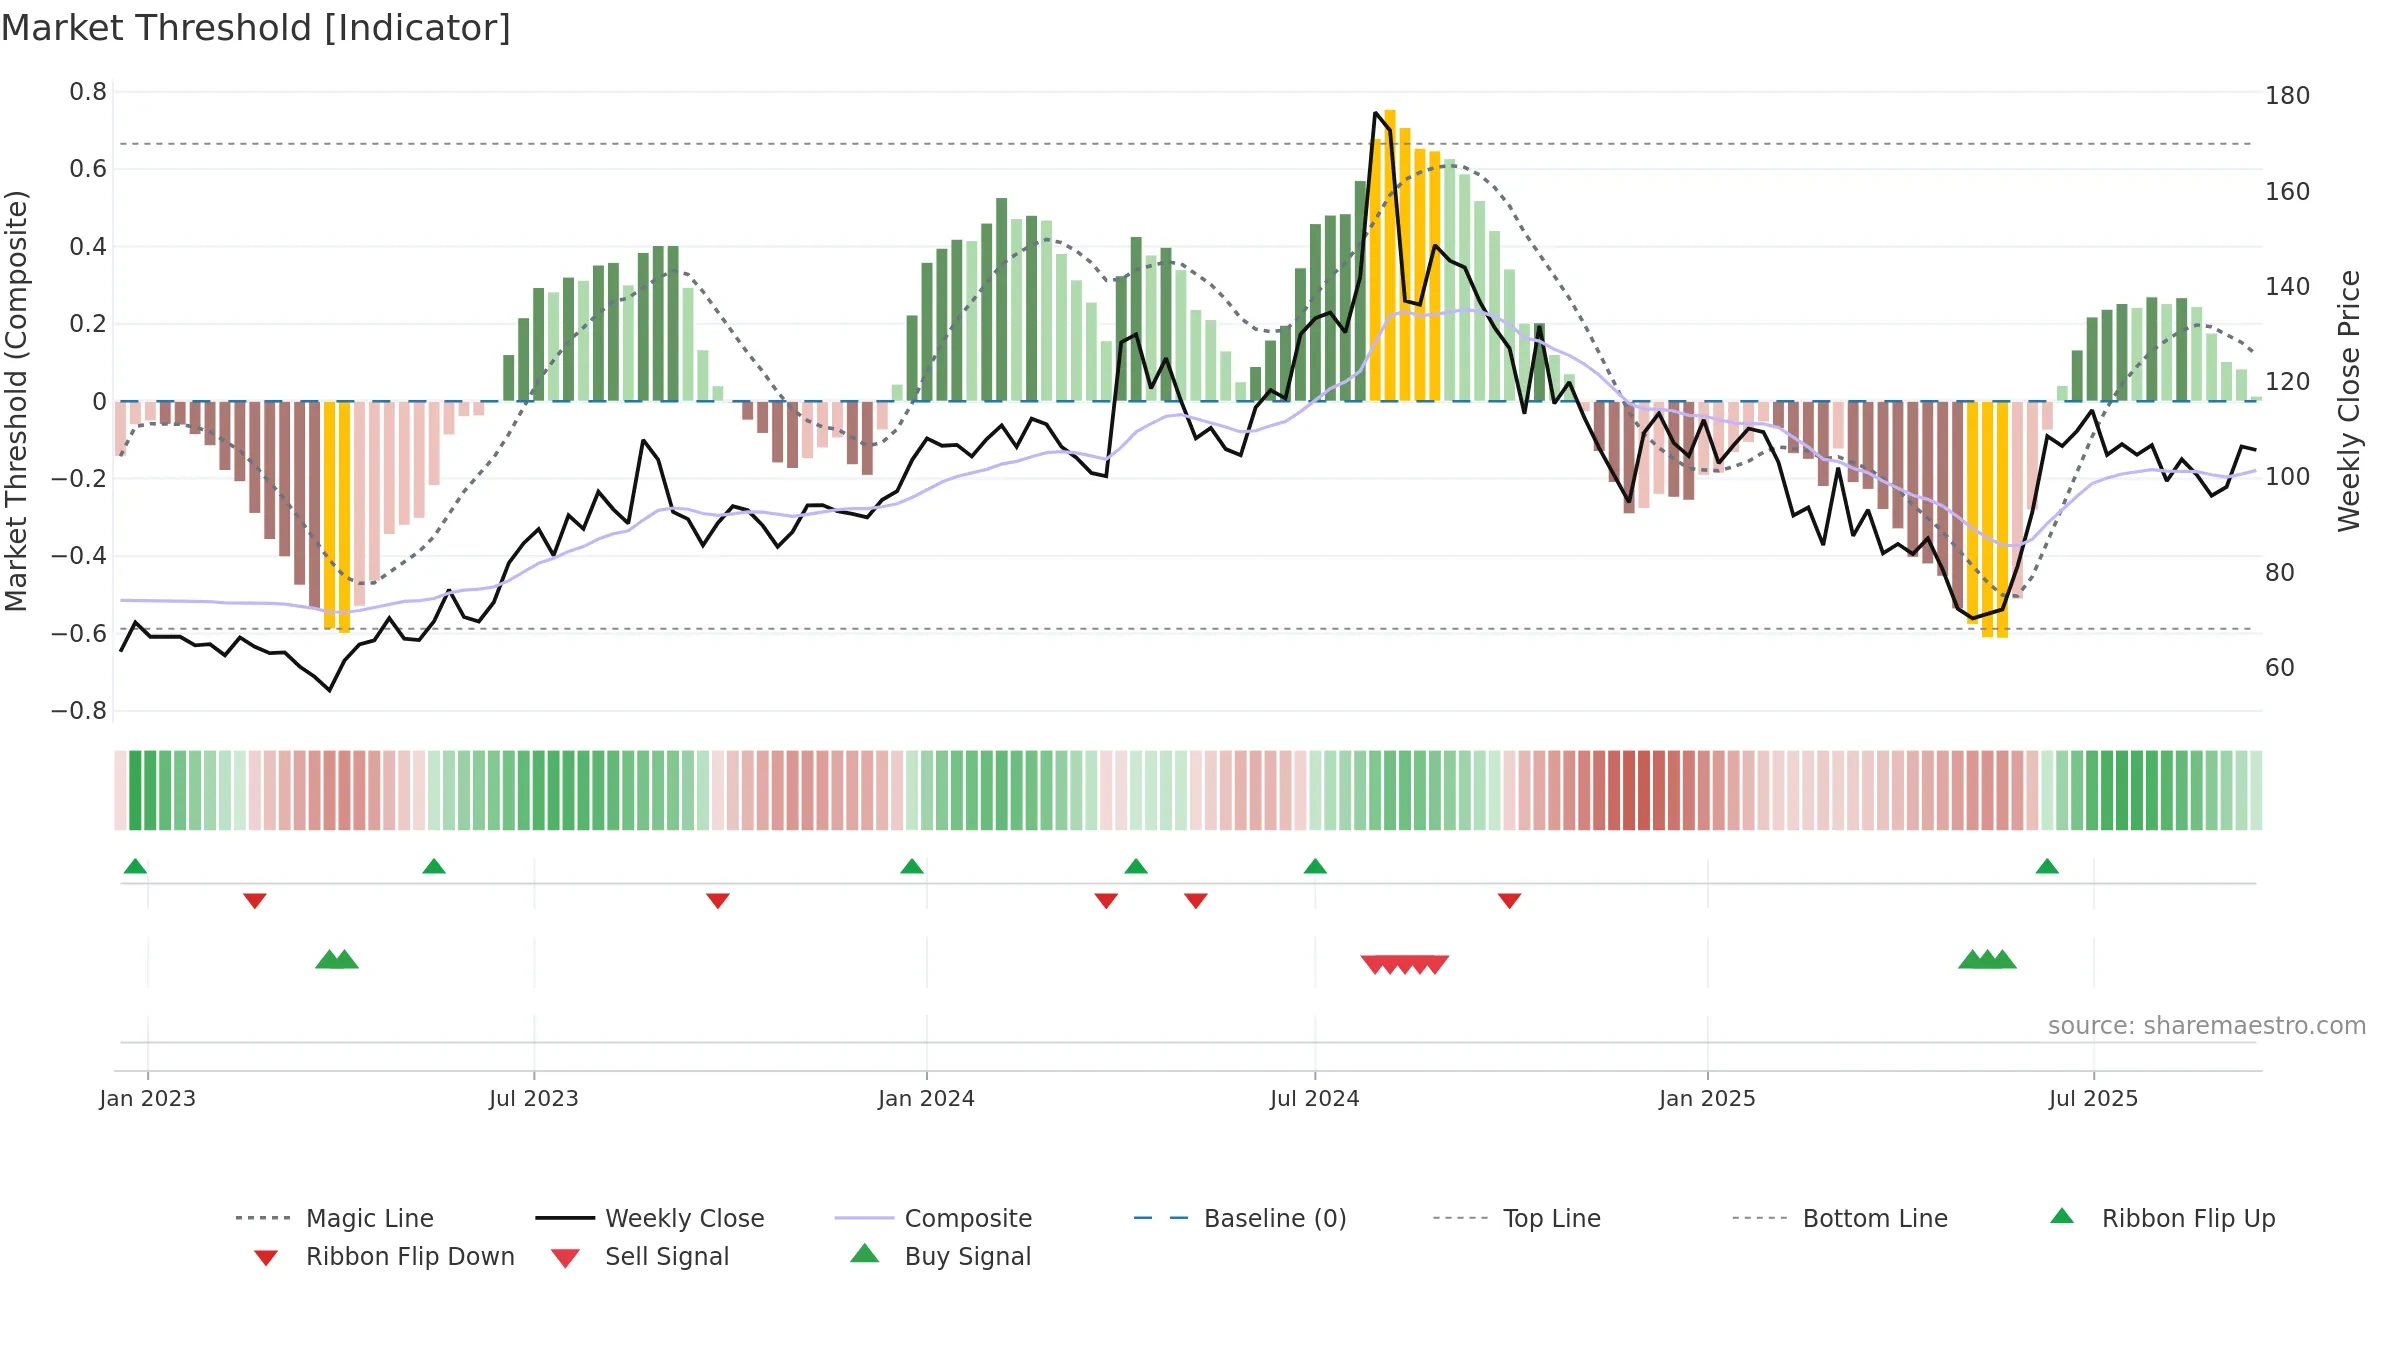Toggle the Ribbon Flip Up legend entry
Viewport: 2400px width, 1350px height.
click(2162, 1218)
